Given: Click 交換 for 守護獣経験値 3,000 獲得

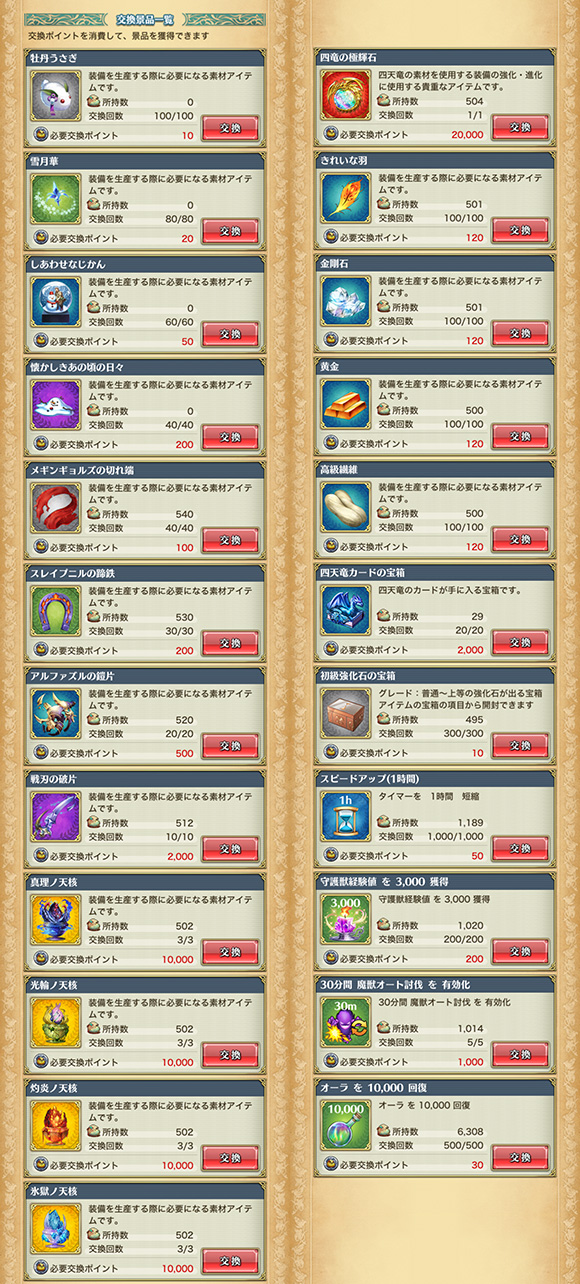Looking at the screenshot, I should (520, 951).
